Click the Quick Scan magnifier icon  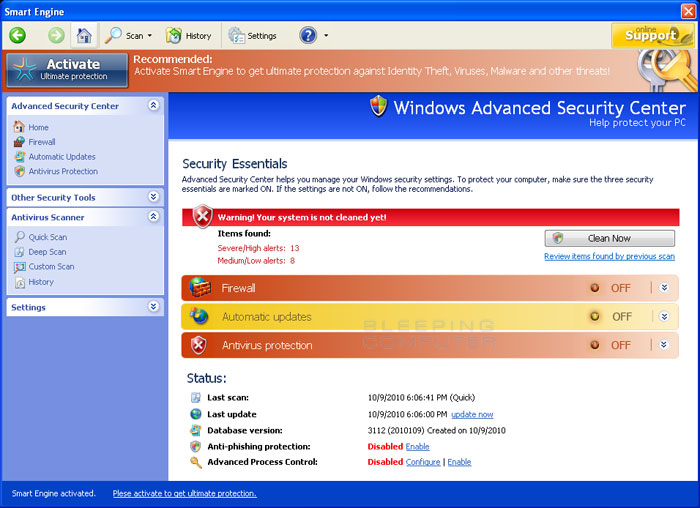(20, 237)
